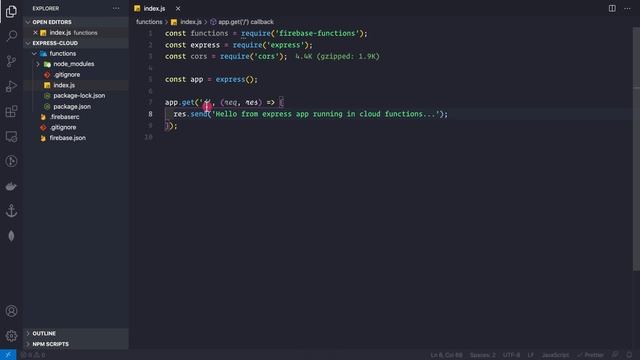Click the EXPLORER panel title
This screenshot has width=640, height=360.
point(46,8)
